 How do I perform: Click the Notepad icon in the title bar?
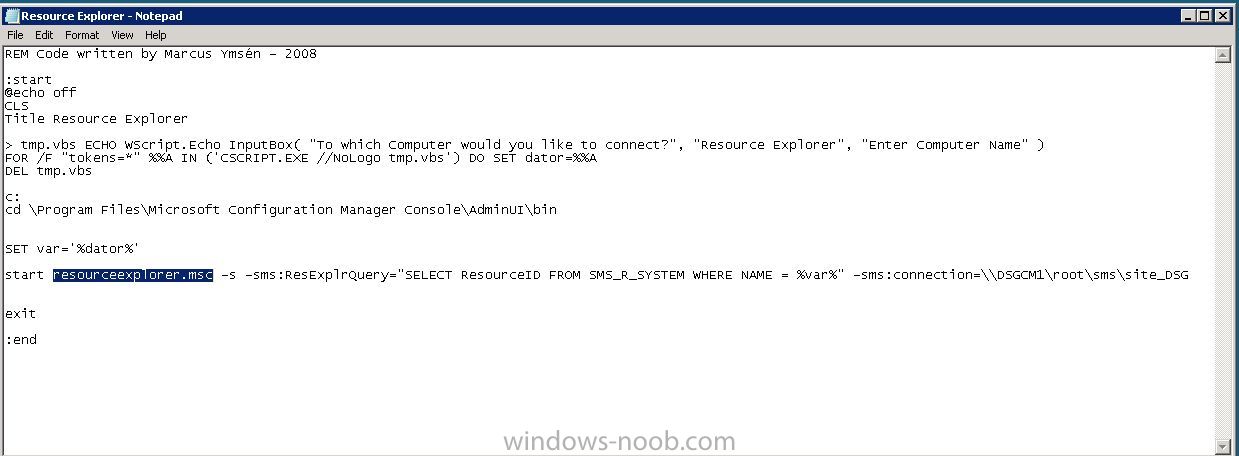tap(12, 16)
